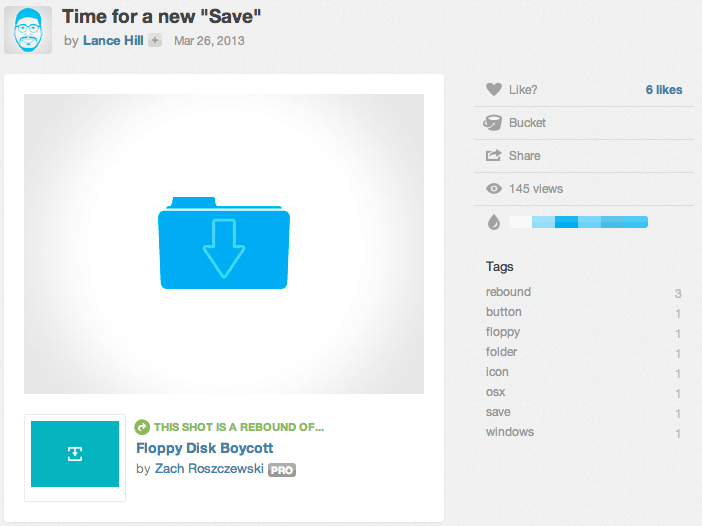Open the Floppy Disk Boycott shot
702x526 pixels.
tap(204, 448)
